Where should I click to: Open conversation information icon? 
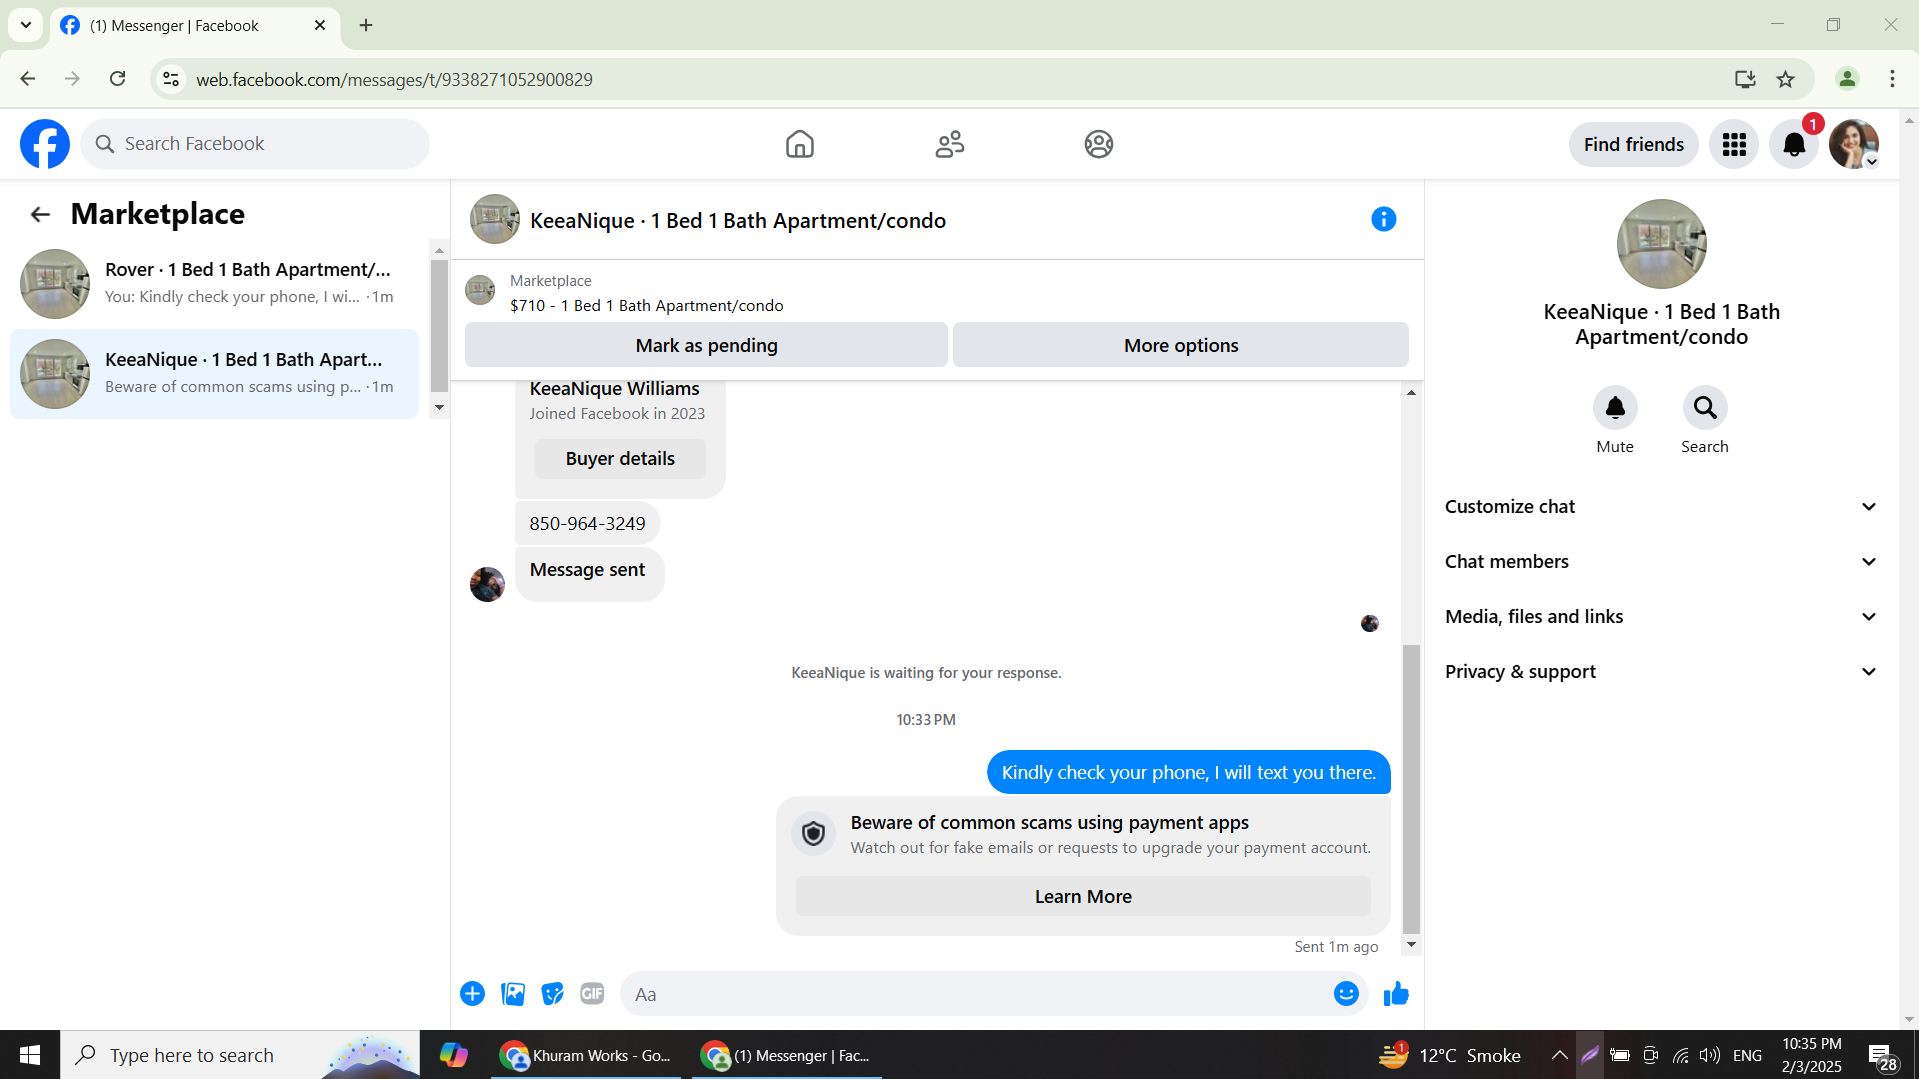[1383, 219]
